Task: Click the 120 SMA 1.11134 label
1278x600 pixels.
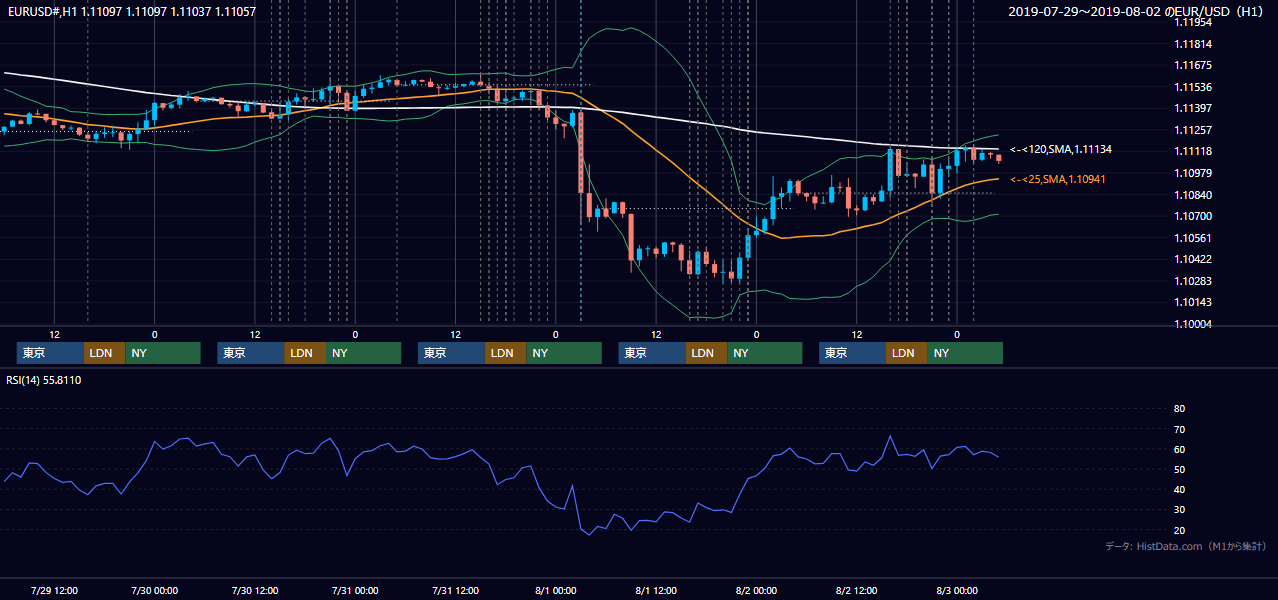Action: pos(1061,149)
